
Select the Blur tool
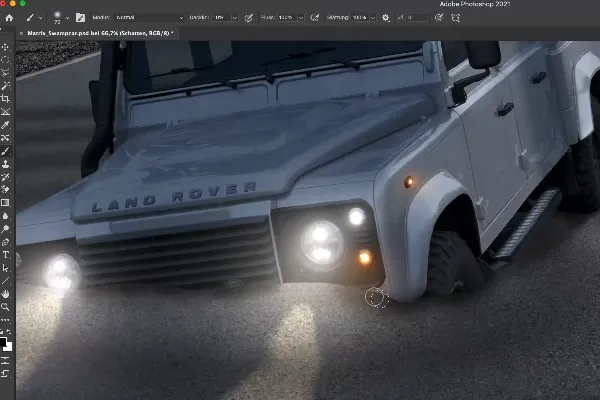[5, 216]
